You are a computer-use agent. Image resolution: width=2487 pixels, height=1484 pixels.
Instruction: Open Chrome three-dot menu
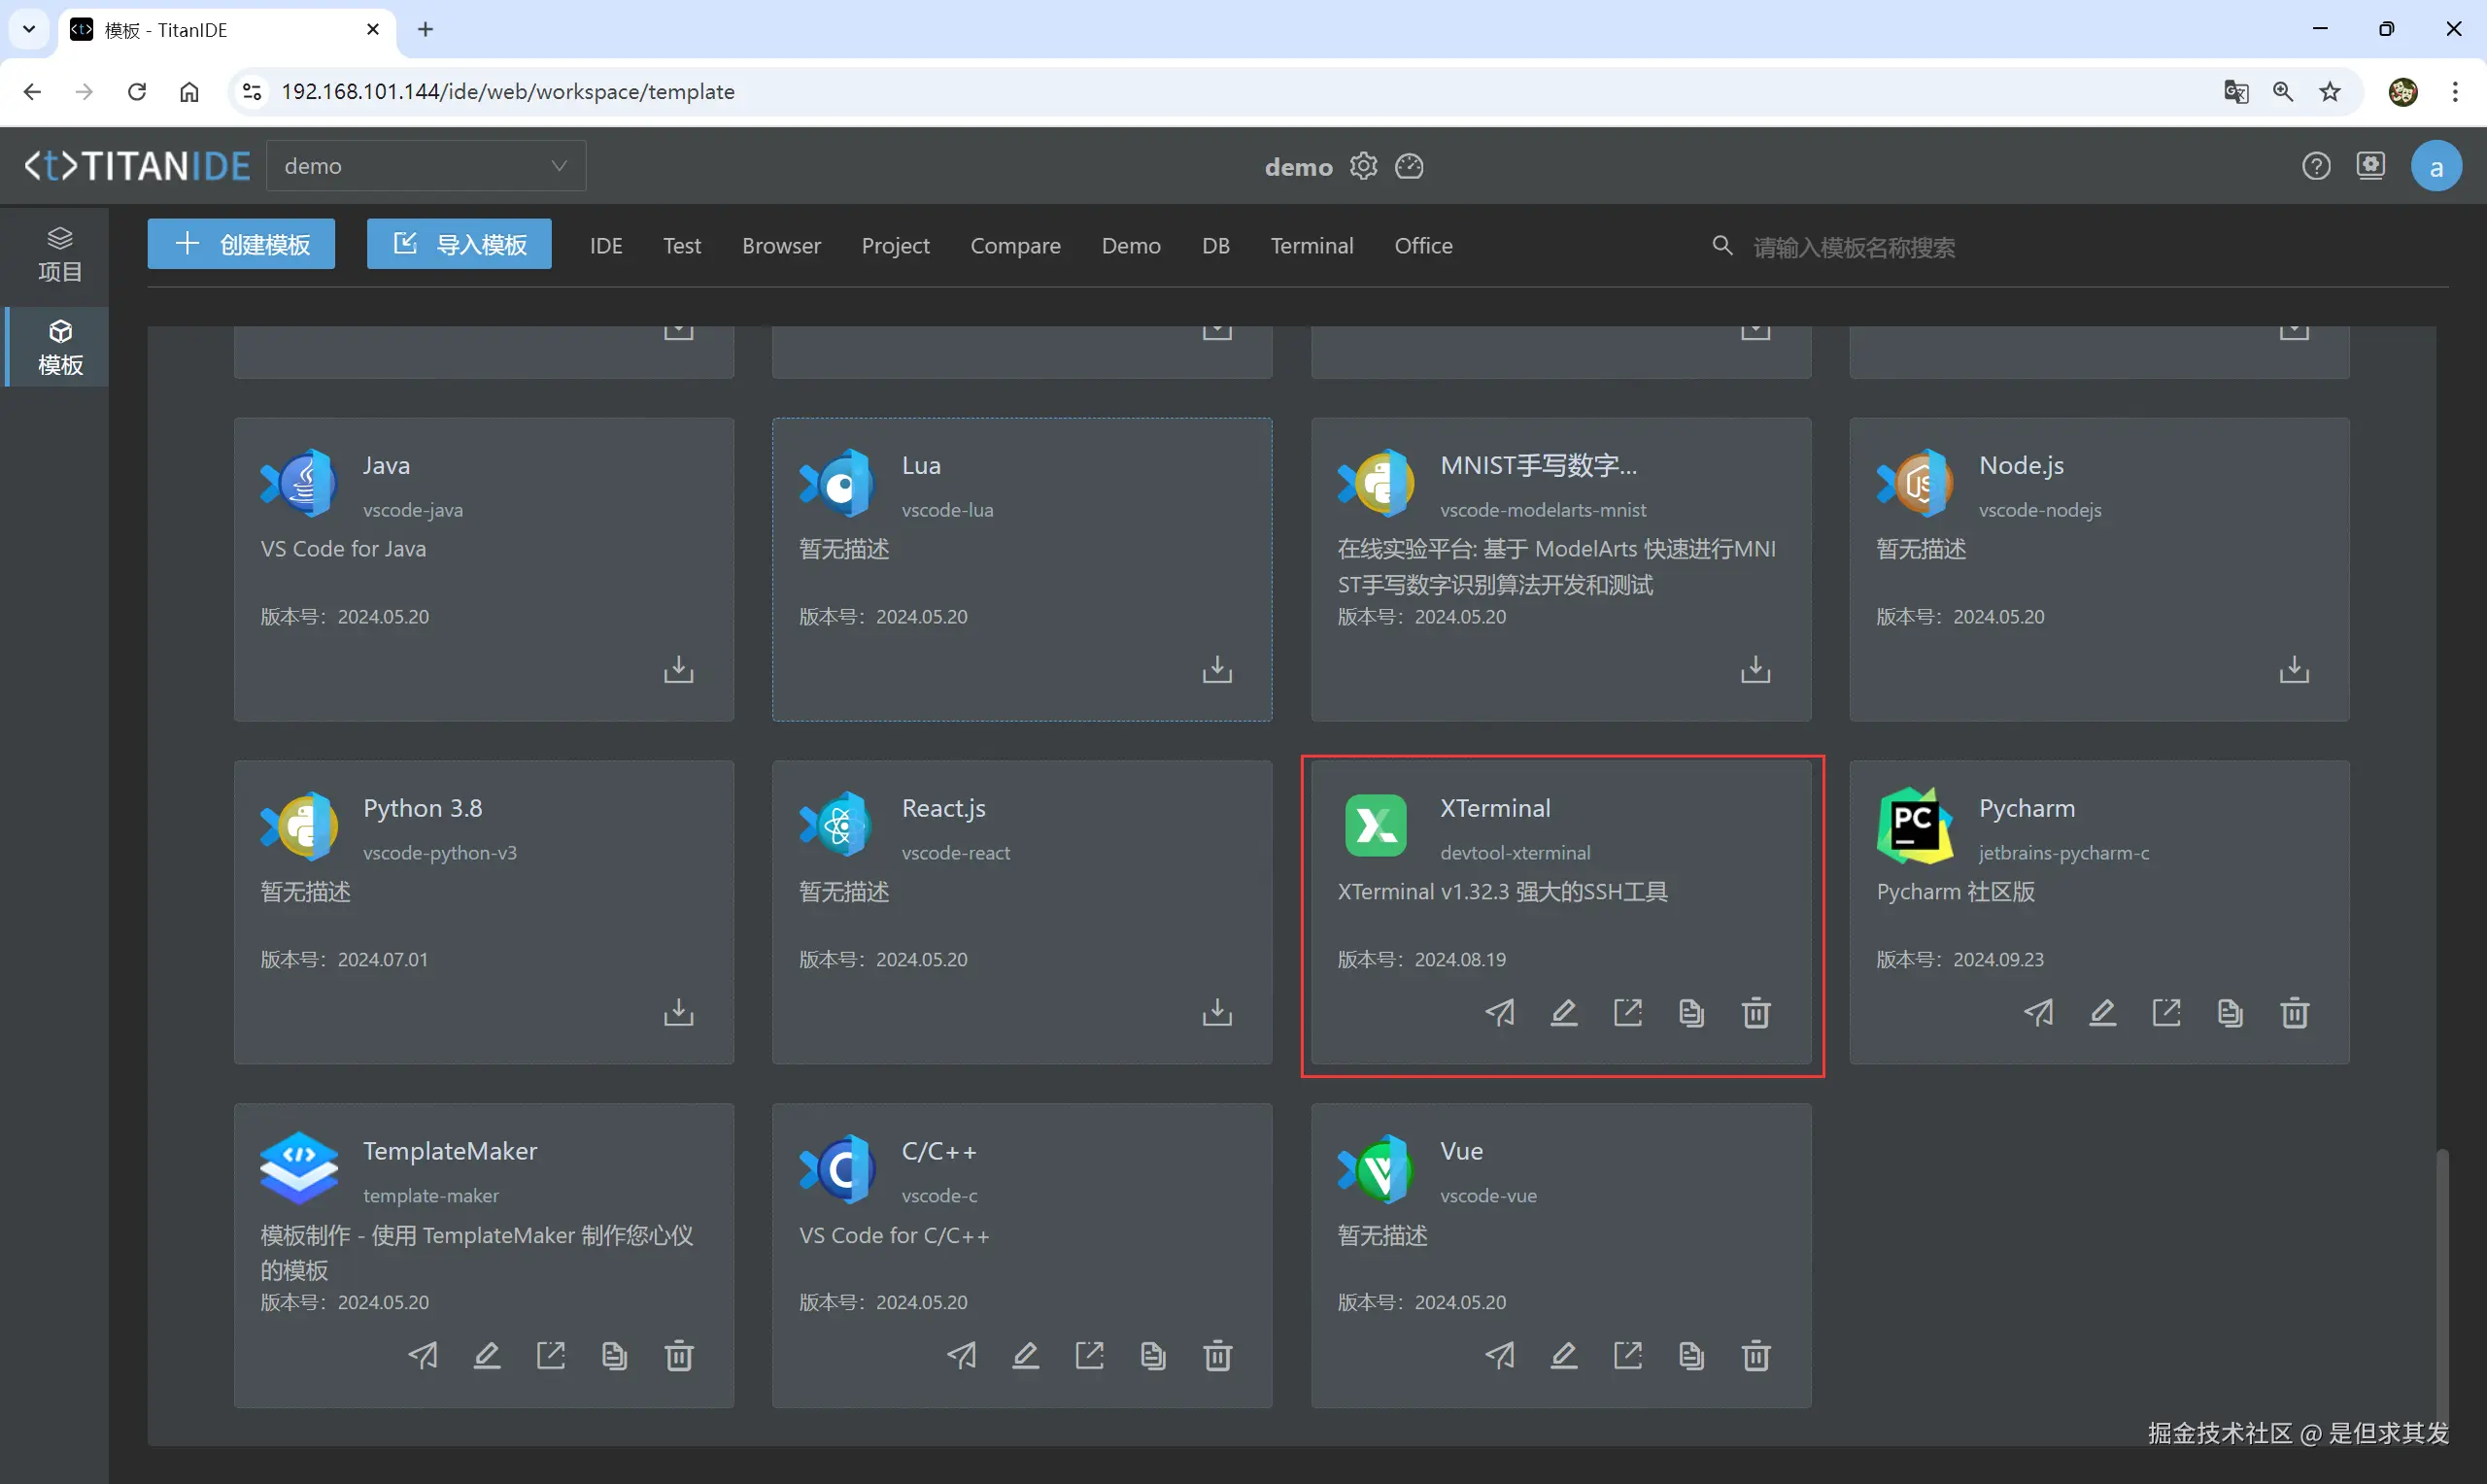[x=2455, y=92]
